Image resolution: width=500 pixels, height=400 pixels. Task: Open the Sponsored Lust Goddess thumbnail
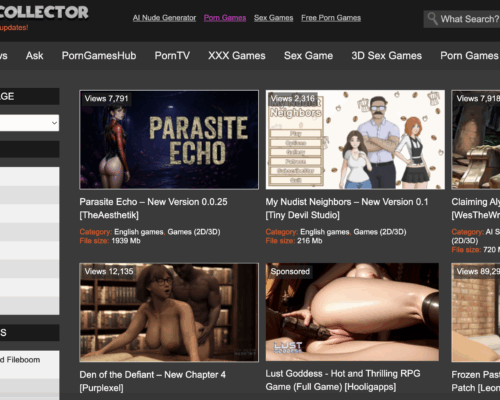pyautogui.click(x=352, y=312)
